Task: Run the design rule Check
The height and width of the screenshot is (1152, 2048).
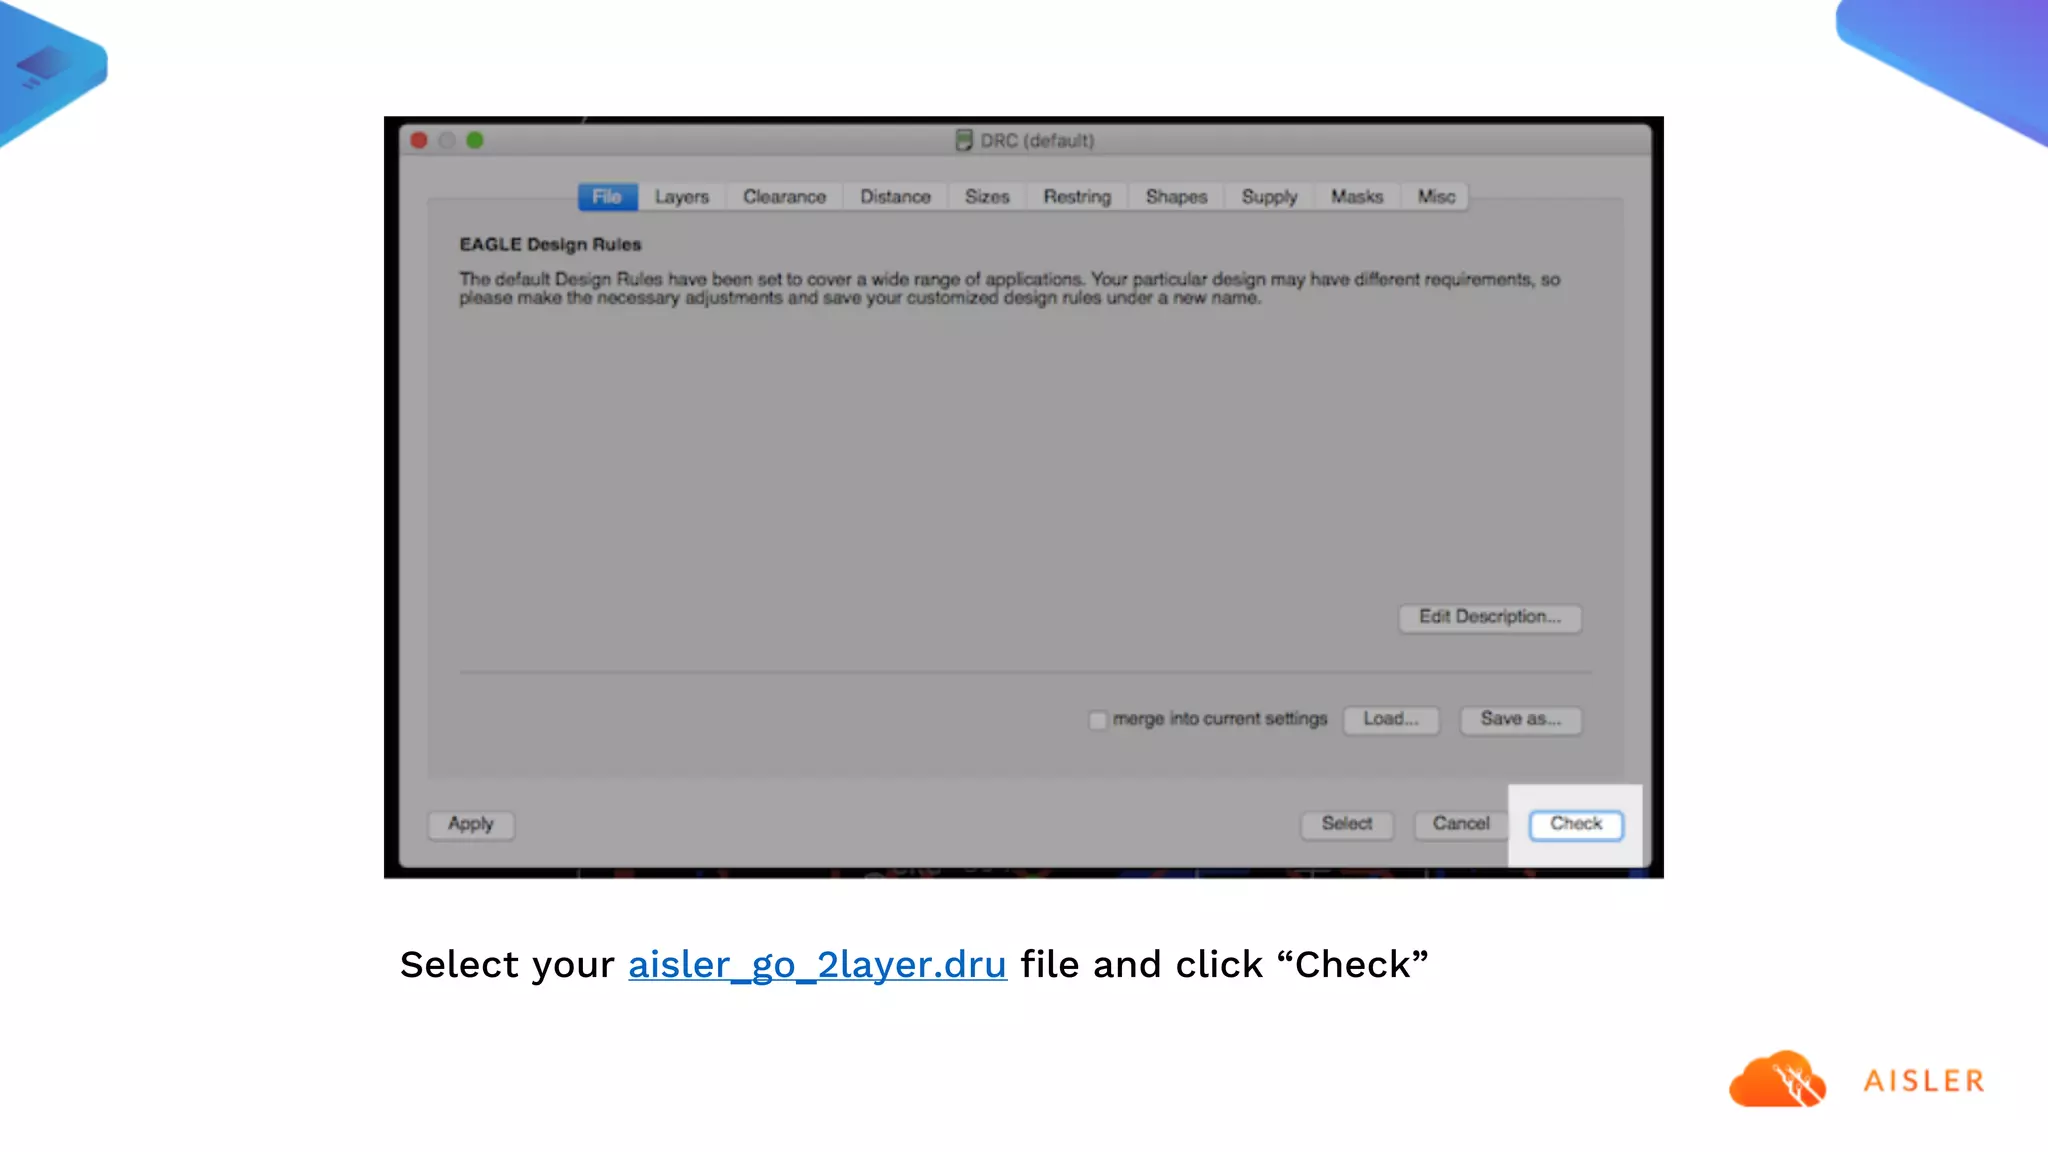Action: (1576, 824)
